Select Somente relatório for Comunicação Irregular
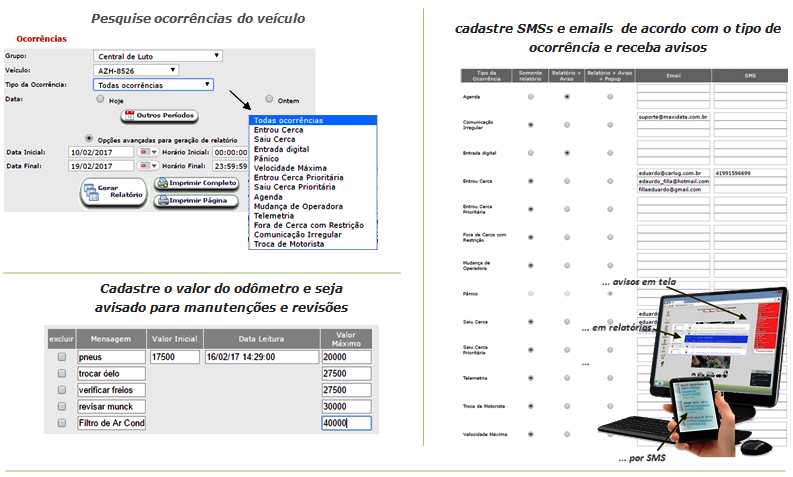The image size is (793, 477). pyautogui.click(x=531, y=124)
